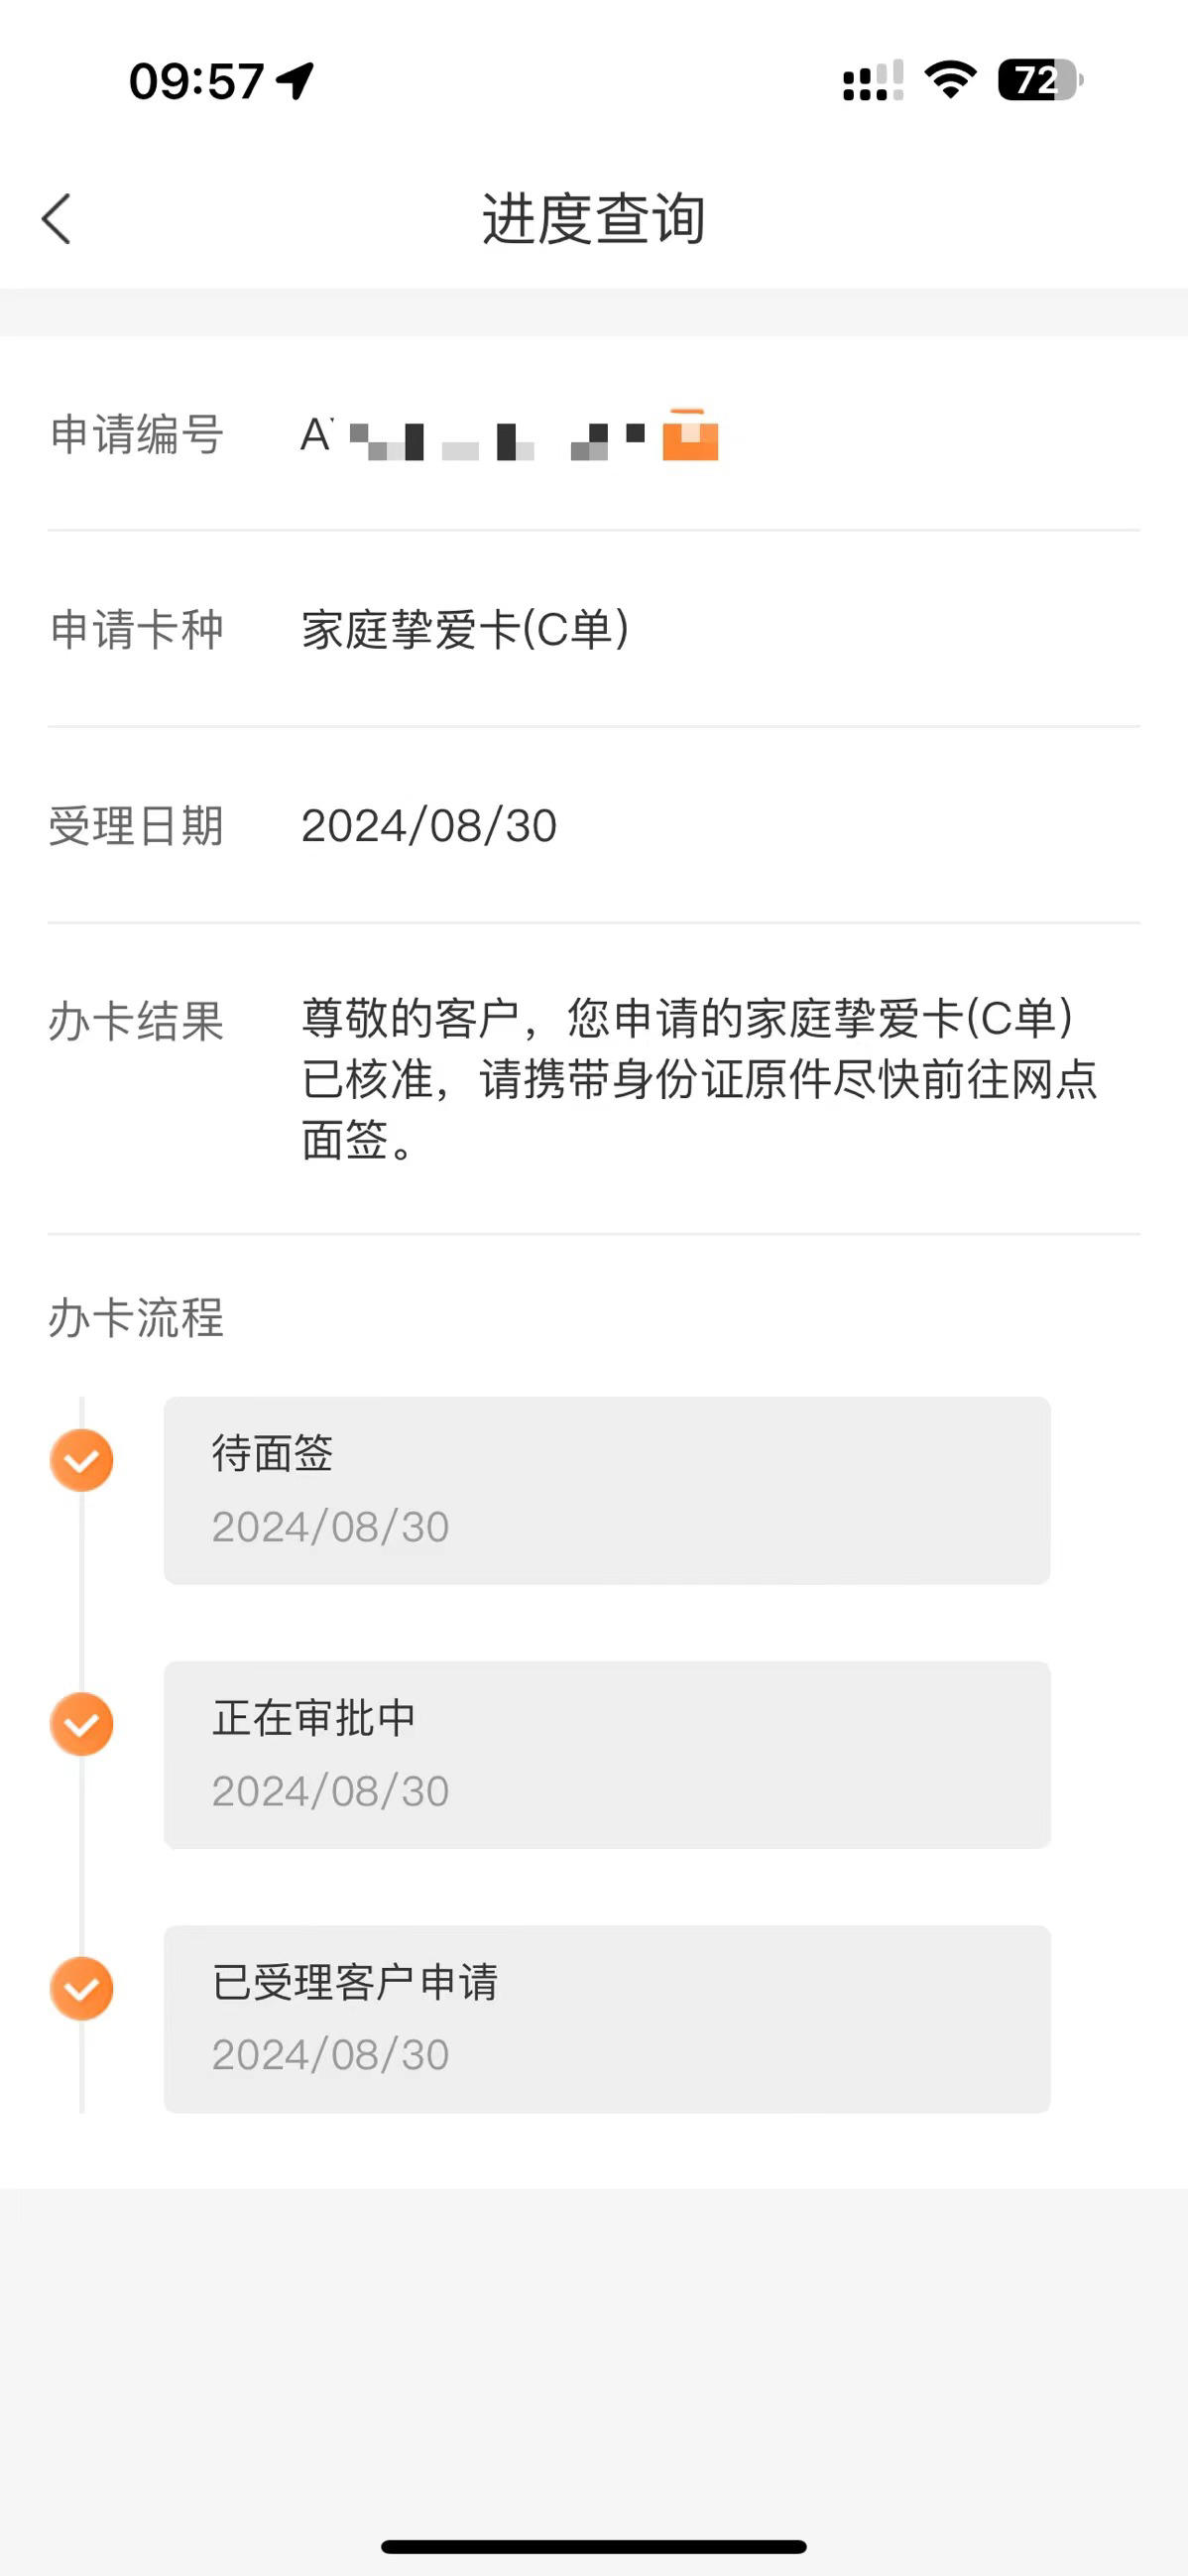Viewport: 1188px width, 2576px height.
Task: Tap the Wi-Fi status icon
Action: tap(950, 80)
